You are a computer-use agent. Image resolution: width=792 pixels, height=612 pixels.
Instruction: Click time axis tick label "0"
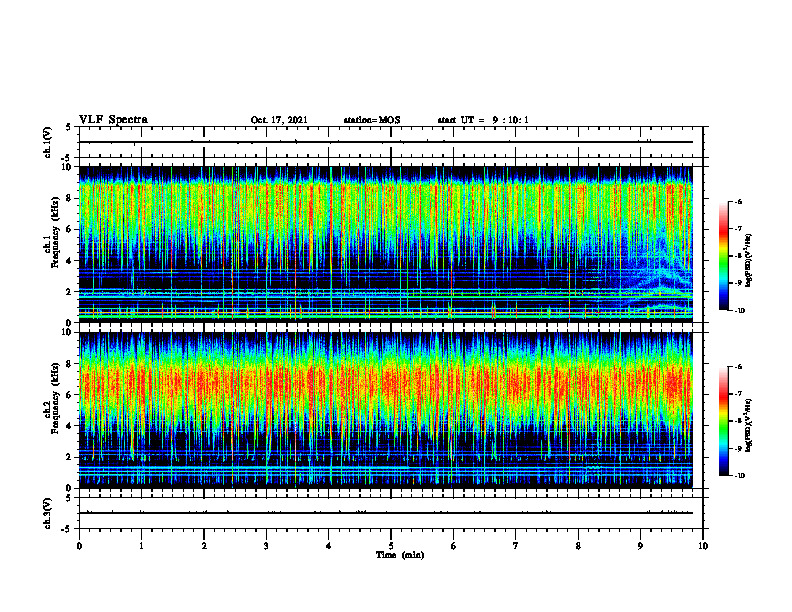[x=79, y=546]
